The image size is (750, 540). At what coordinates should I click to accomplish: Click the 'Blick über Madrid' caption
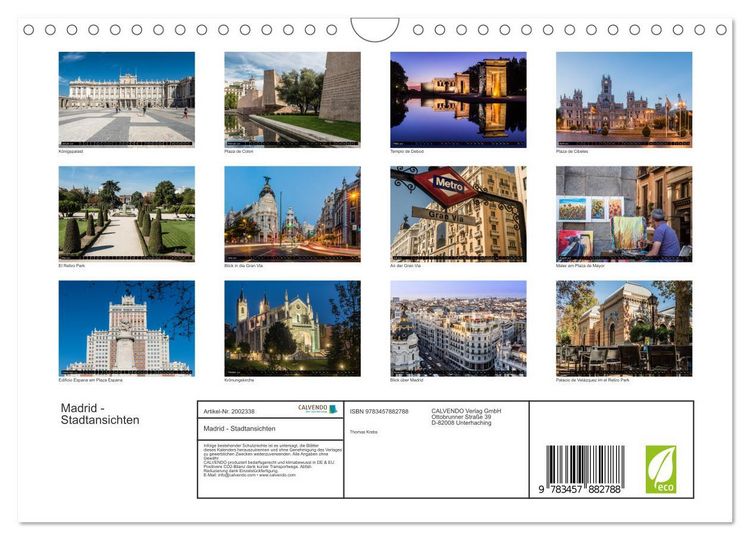(407, 380)
